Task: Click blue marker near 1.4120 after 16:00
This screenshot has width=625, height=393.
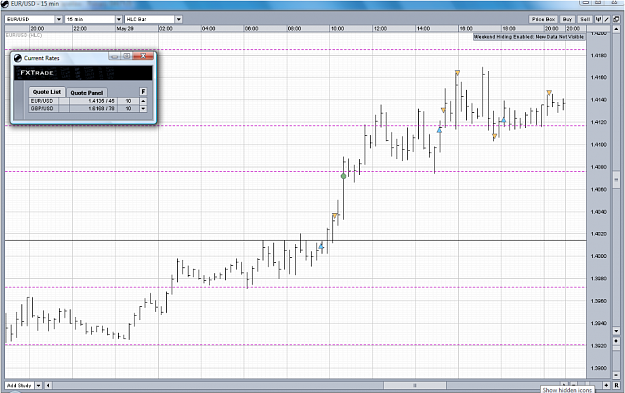Action: tap(503, 120)
